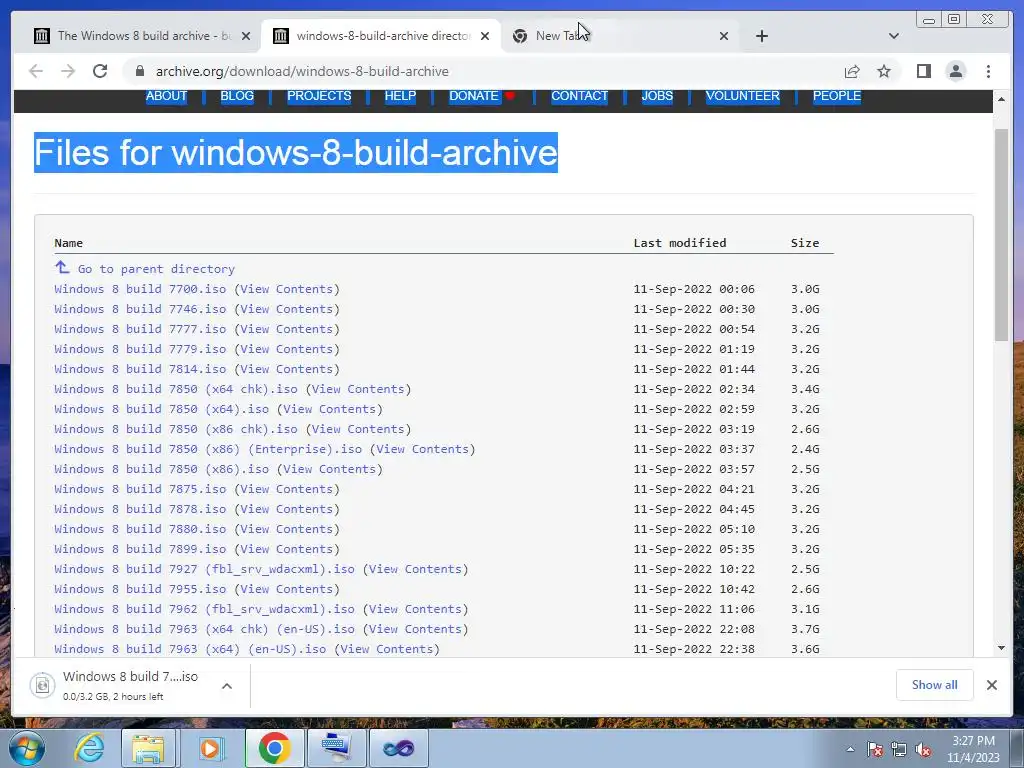Image resolution: width=1024 pixels, height=768 pixels.
Task: Download build 7850 (x86) (Enterprise).iso
Action: coord(208,449)
